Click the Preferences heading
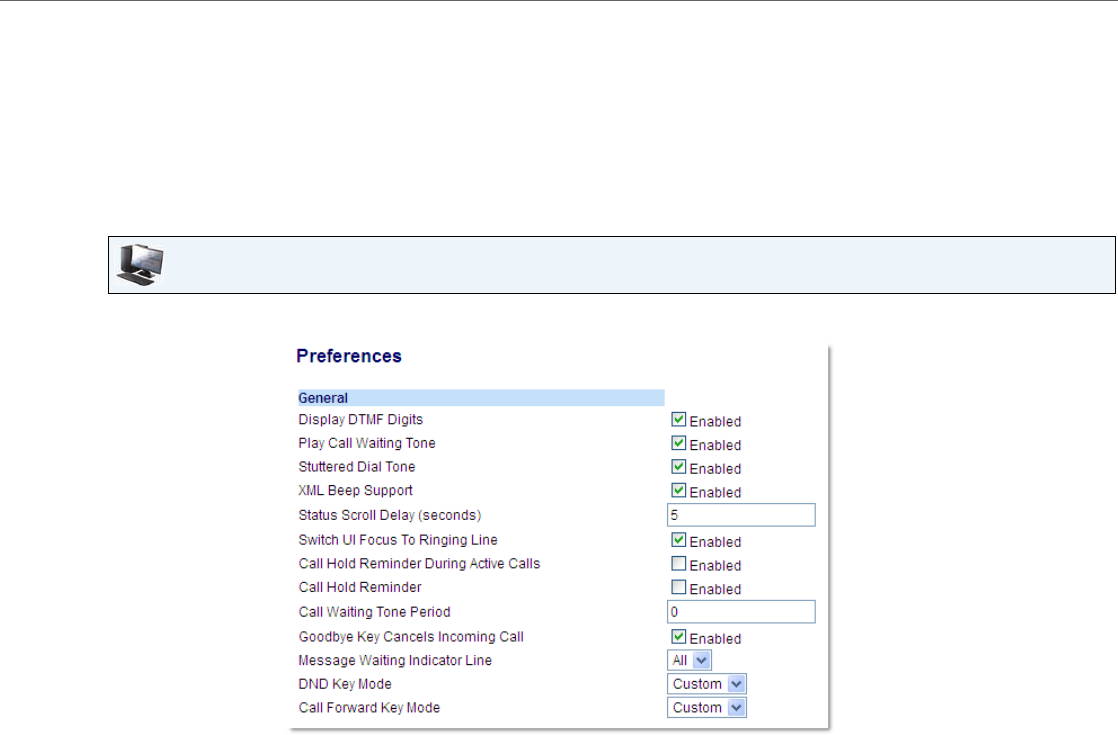 click(x=349, y=356)
